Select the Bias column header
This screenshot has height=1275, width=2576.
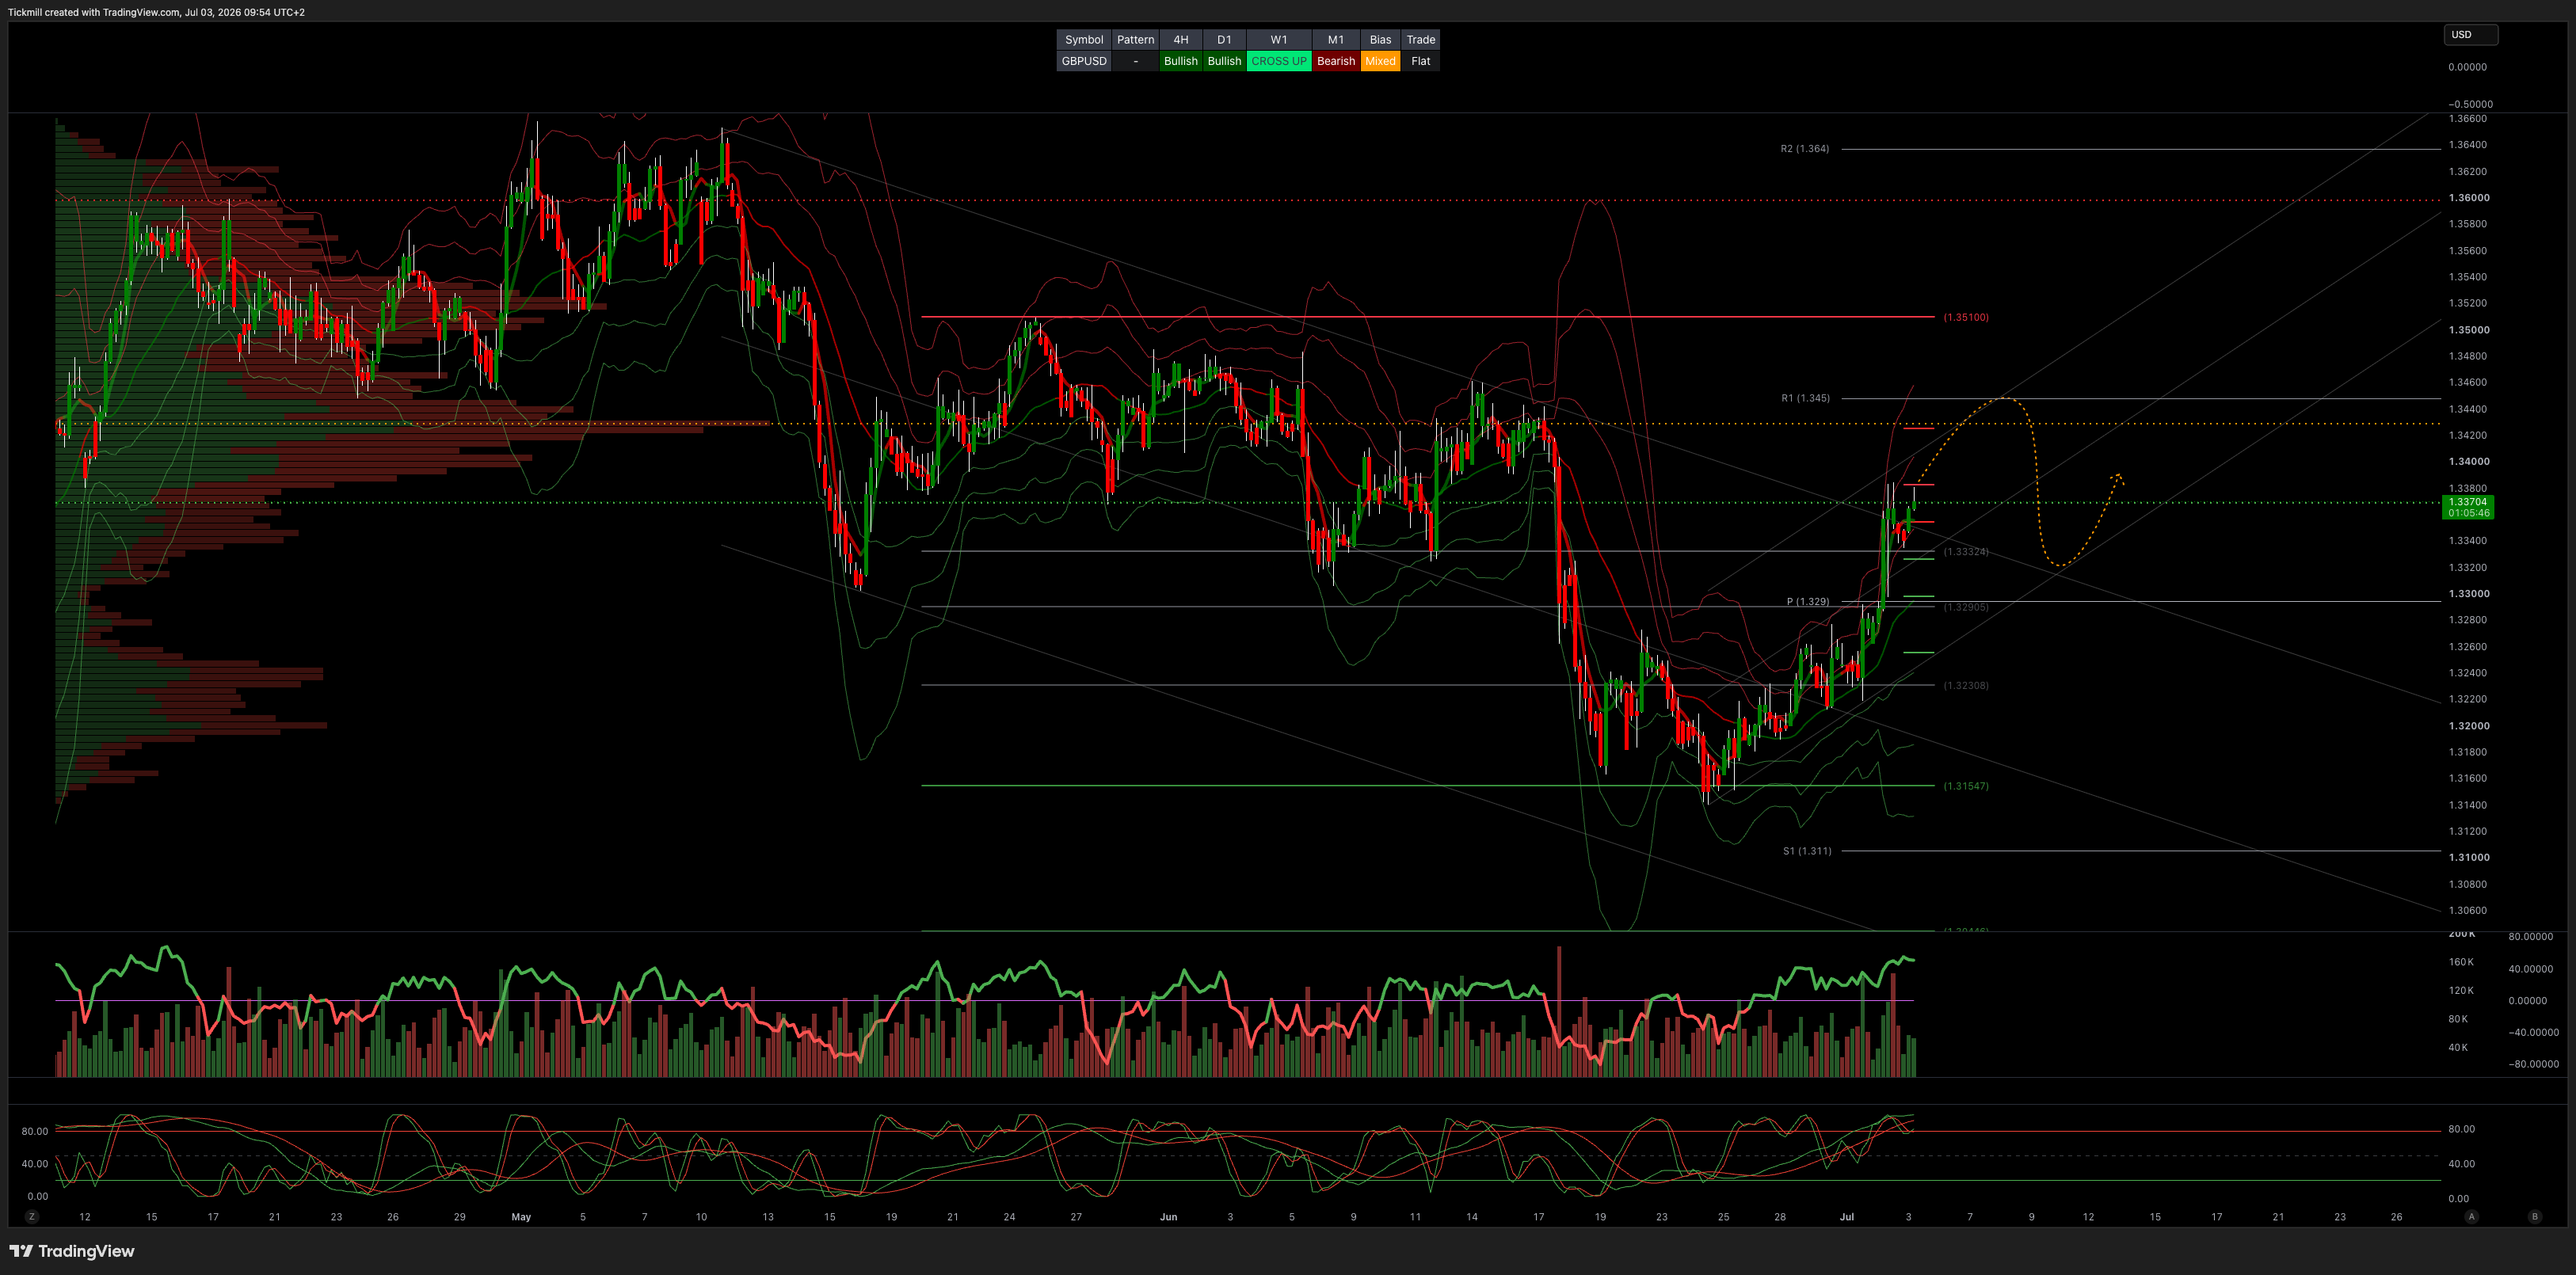click(1380, 40)
